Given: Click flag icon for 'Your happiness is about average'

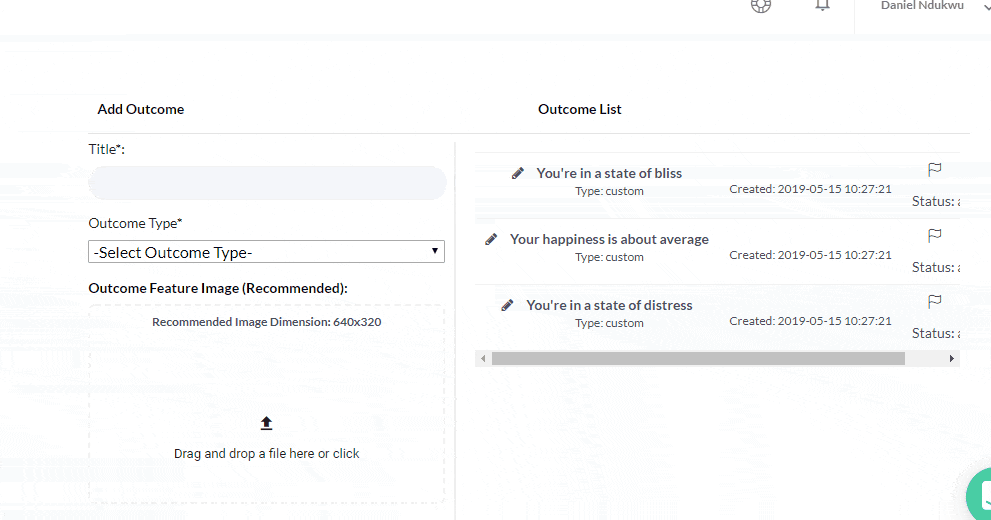Looking at the screenshot, I should point(935,236).
